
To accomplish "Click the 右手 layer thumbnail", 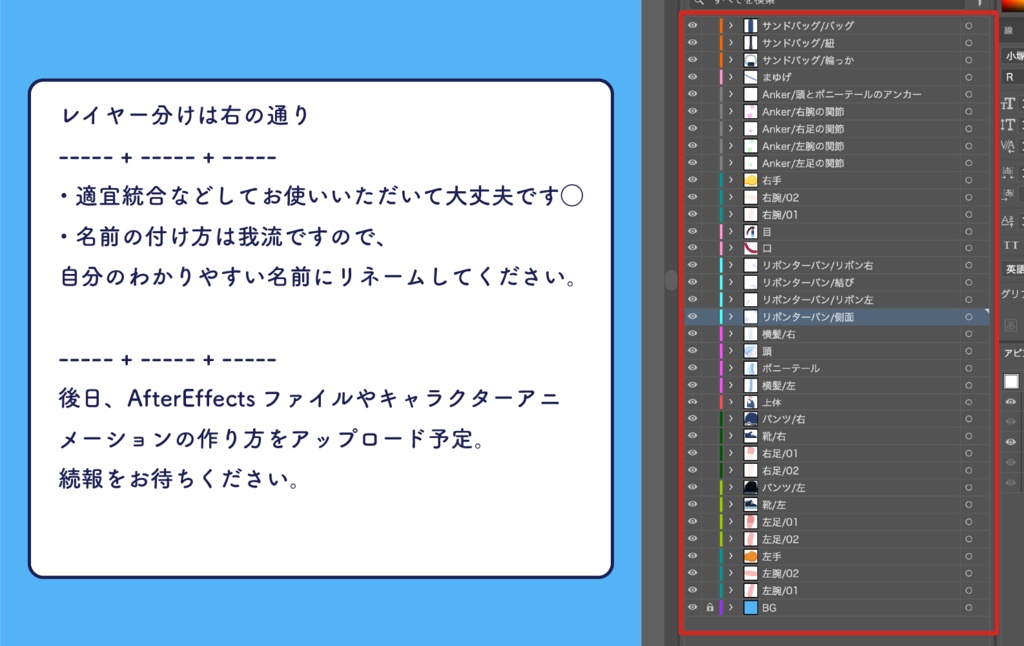I will pyautogui.click(x=751, y=180).
